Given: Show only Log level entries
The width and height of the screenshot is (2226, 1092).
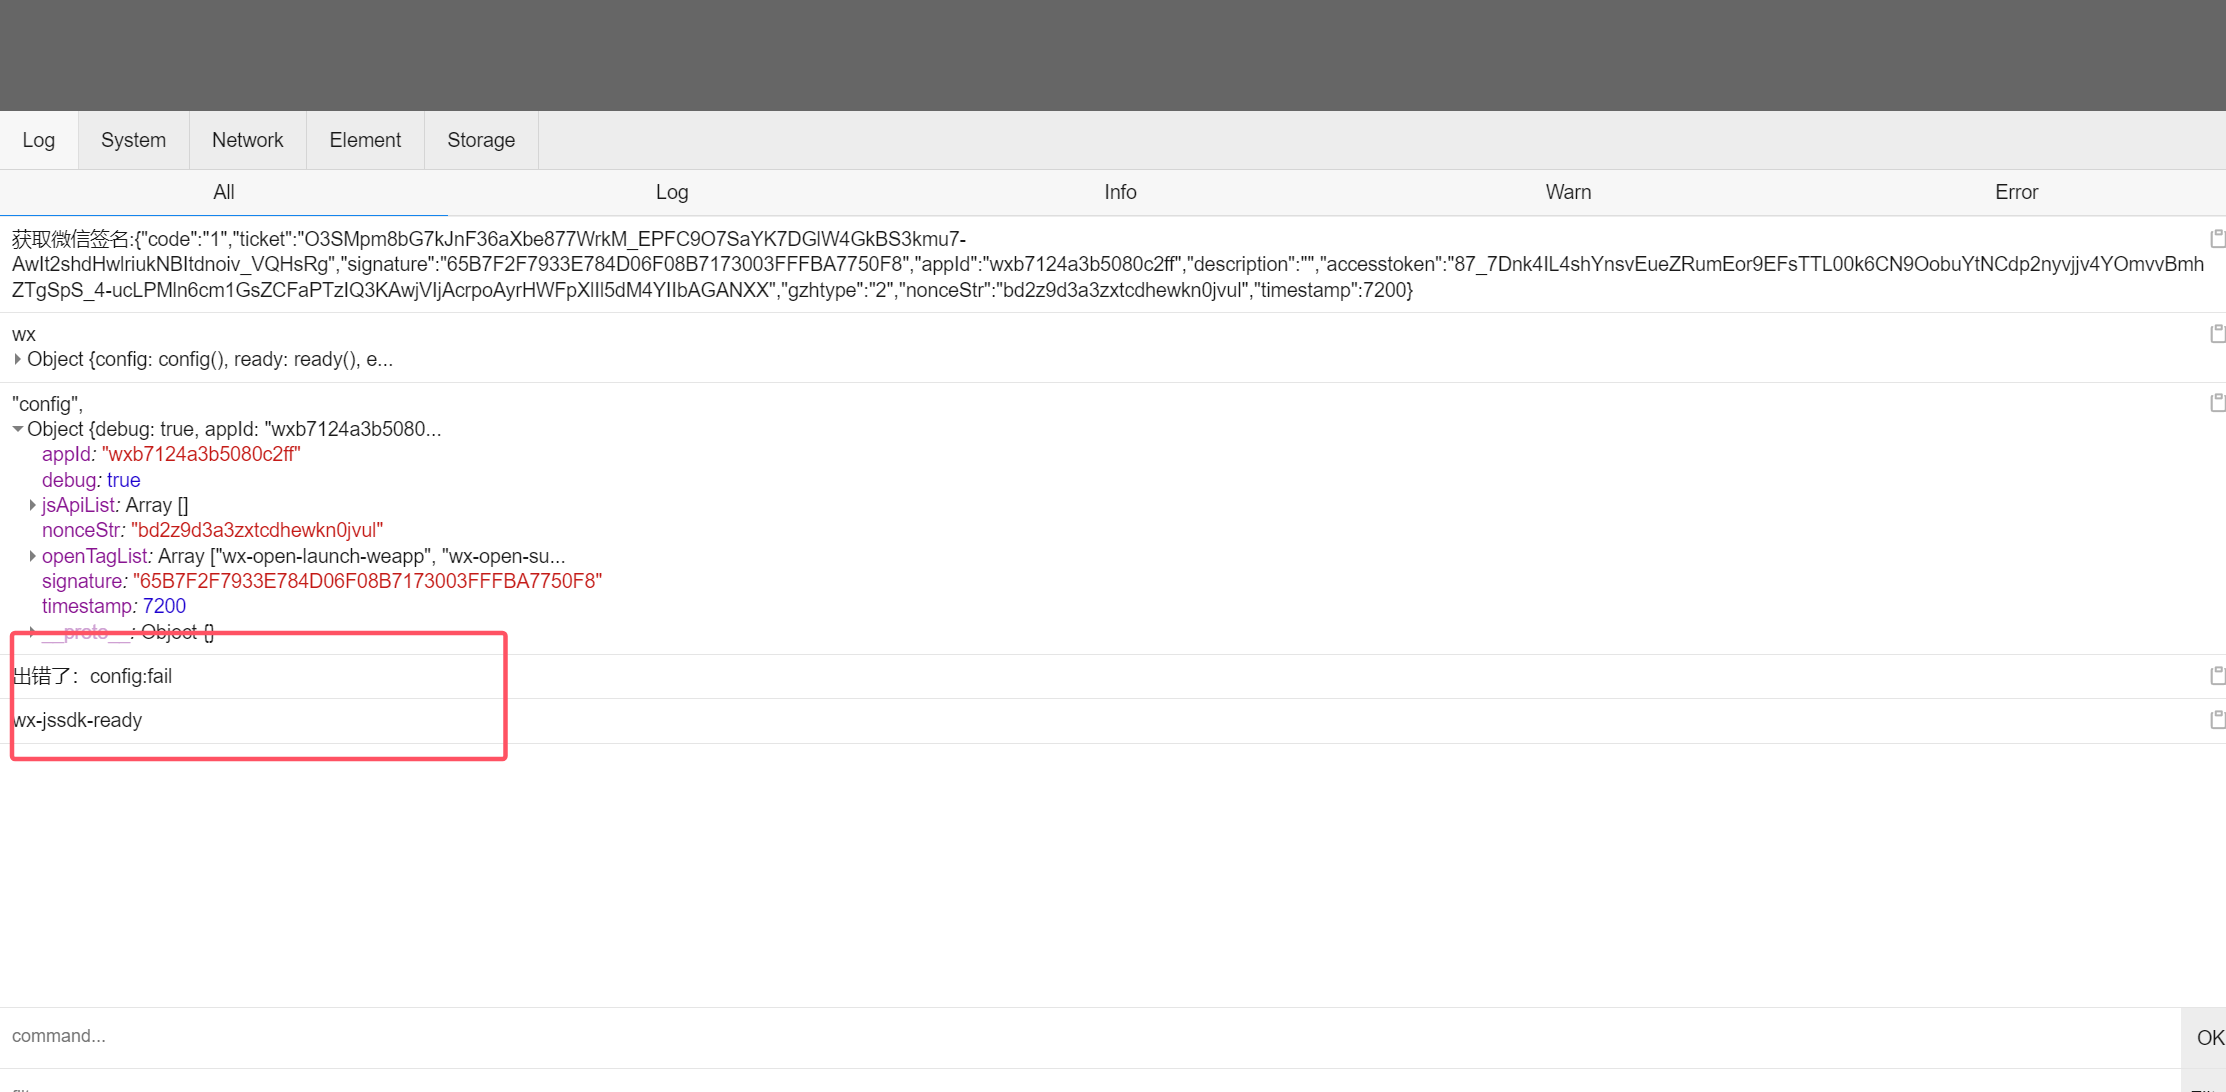Looking at the screenshot, I should click(672, 192).
